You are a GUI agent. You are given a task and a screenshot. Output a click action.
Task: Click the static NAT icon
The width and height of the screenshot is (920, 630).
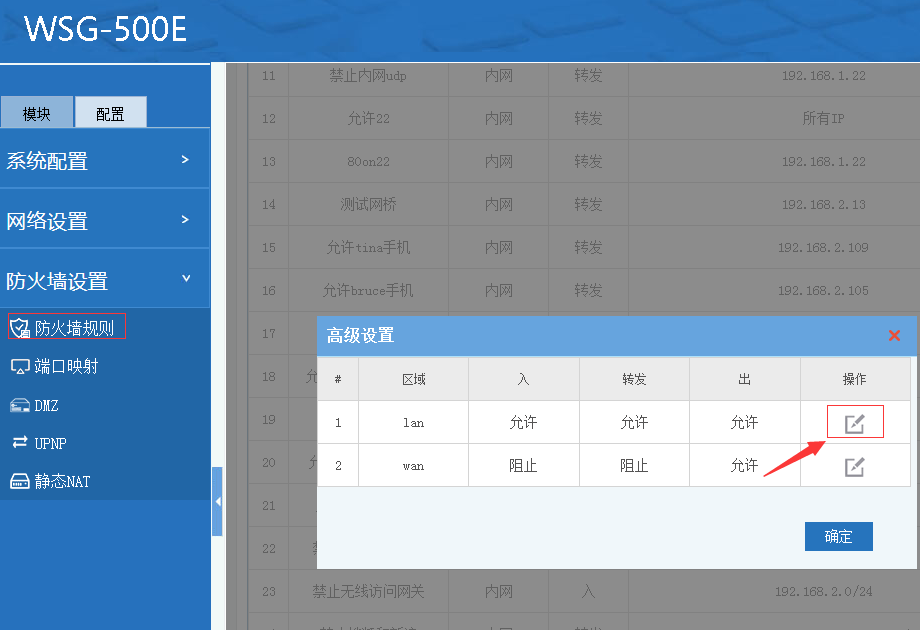19,481
